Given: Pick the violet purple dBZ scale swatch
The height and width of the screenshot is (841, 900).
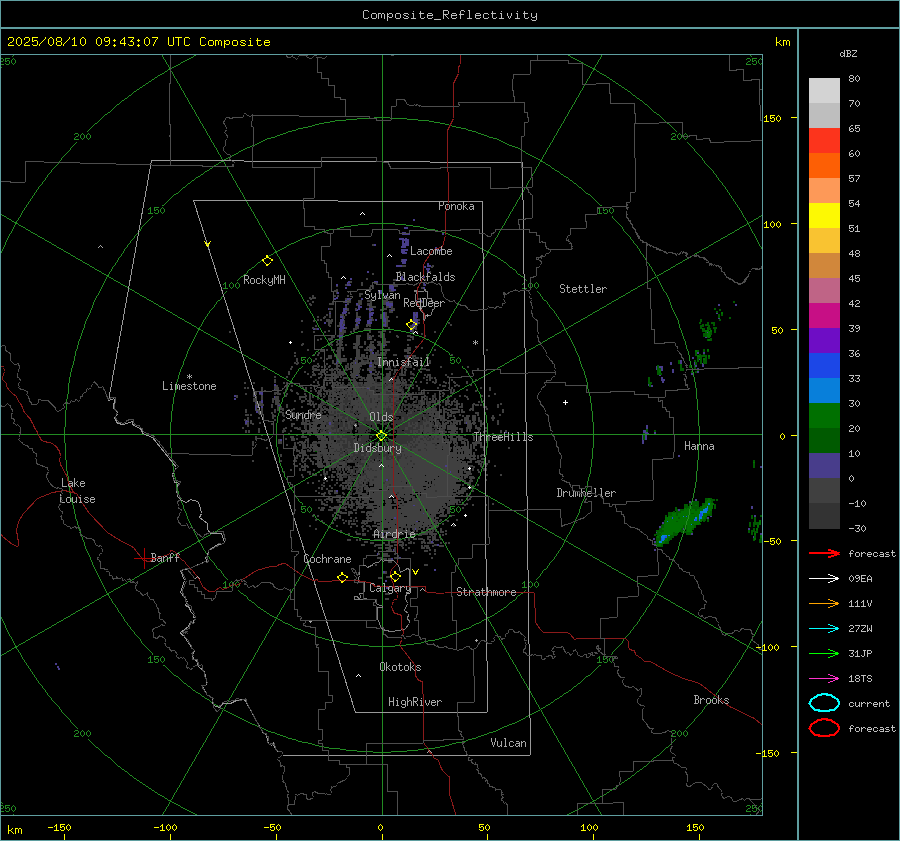Looking at the screenshot, I should (824, 341).
